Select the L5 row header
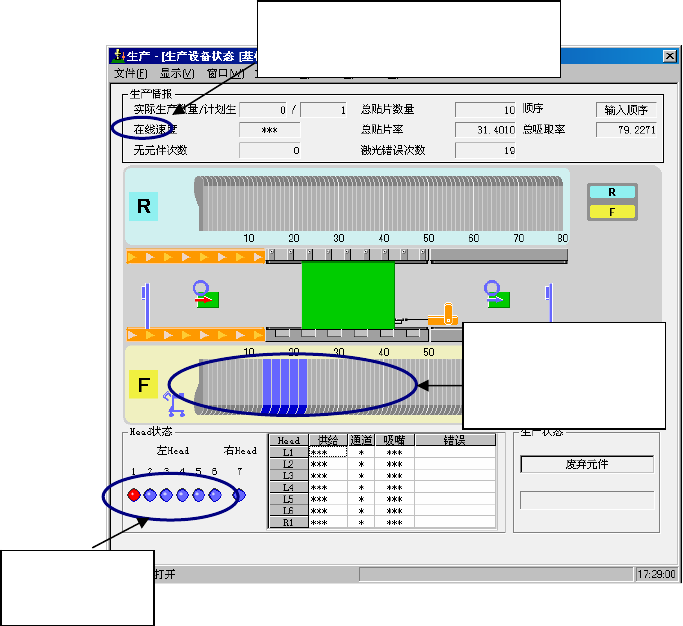Image resolution: width=683 pixels, height=626 pixels. click(x=289, y=499)
